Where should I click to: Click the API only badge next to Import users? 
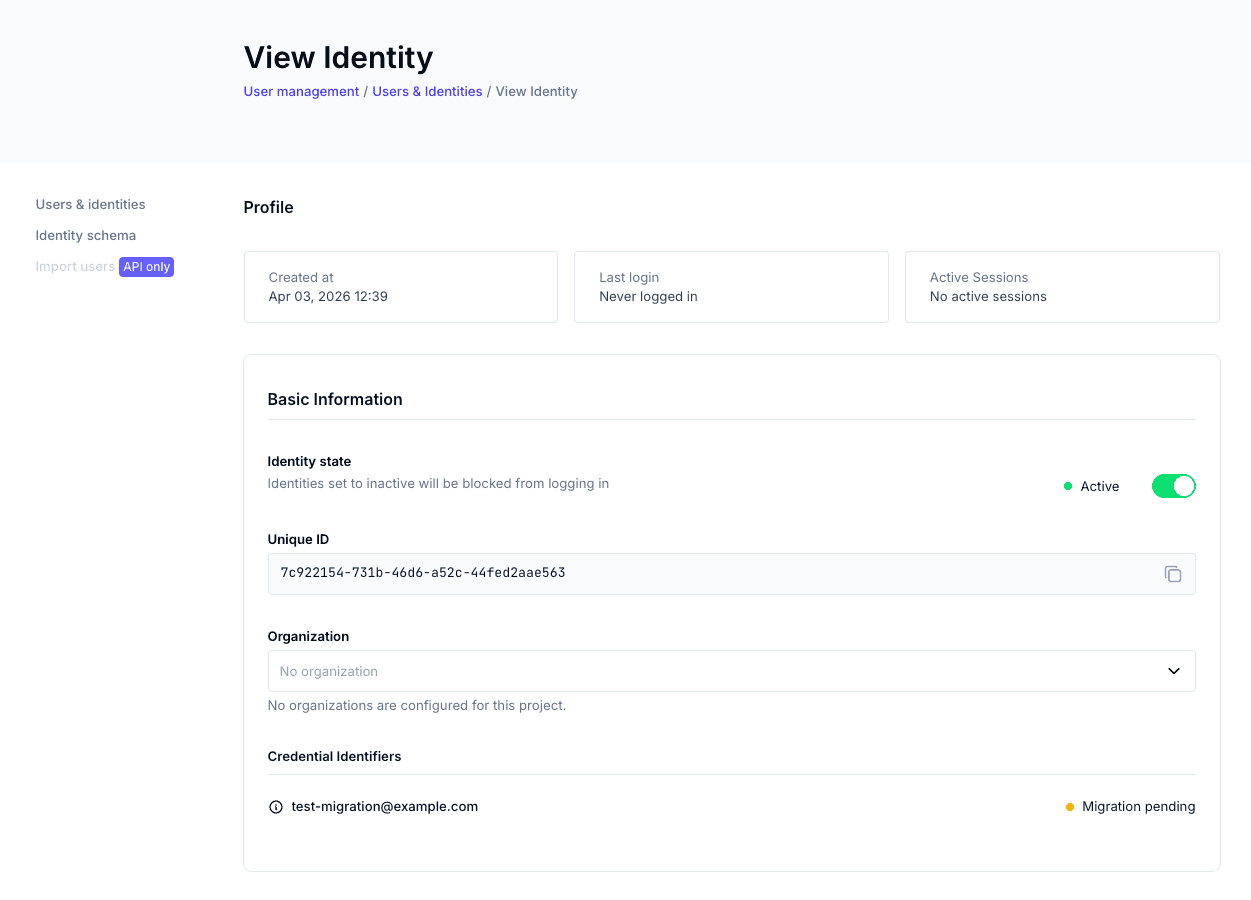pyautogui.click(x=146, y=267)
